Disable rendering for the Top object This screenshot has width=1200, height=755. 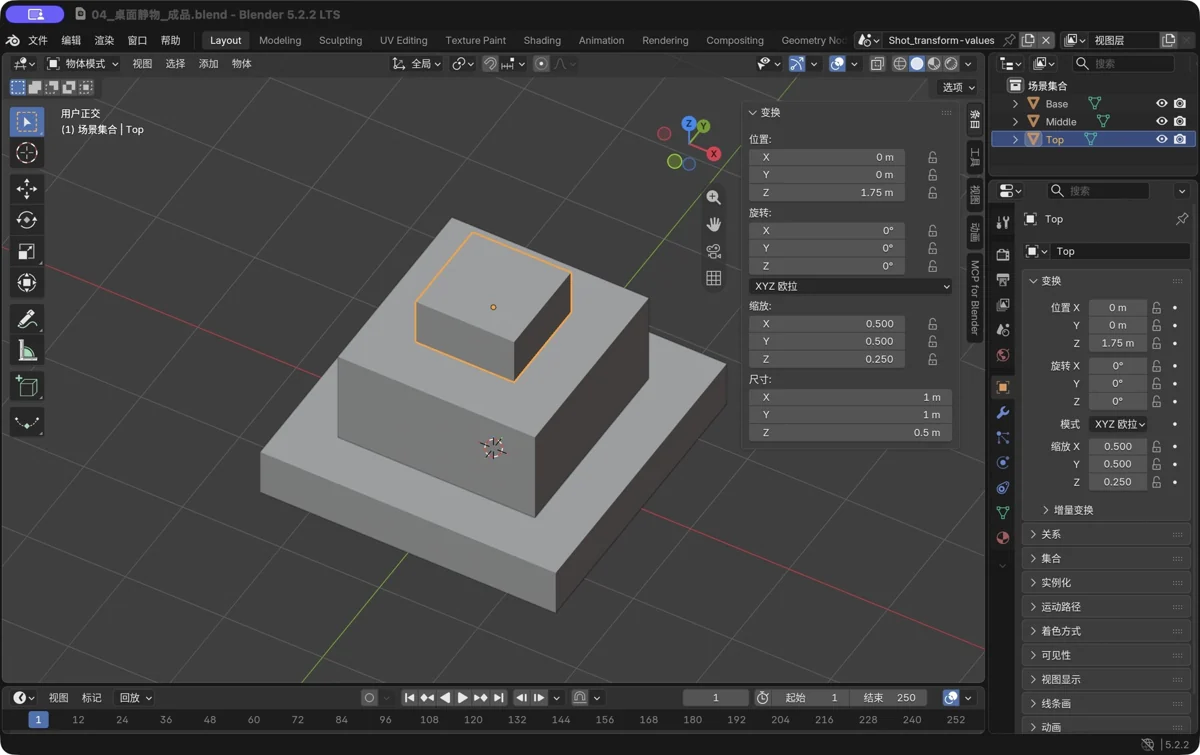pos(1180,140)
